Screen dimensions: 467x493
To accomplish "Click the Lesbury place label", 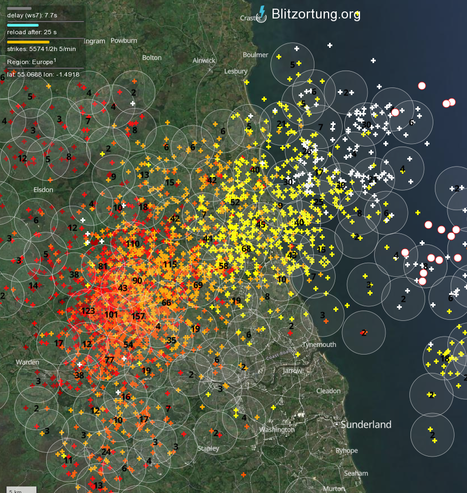I will point(236,71).
